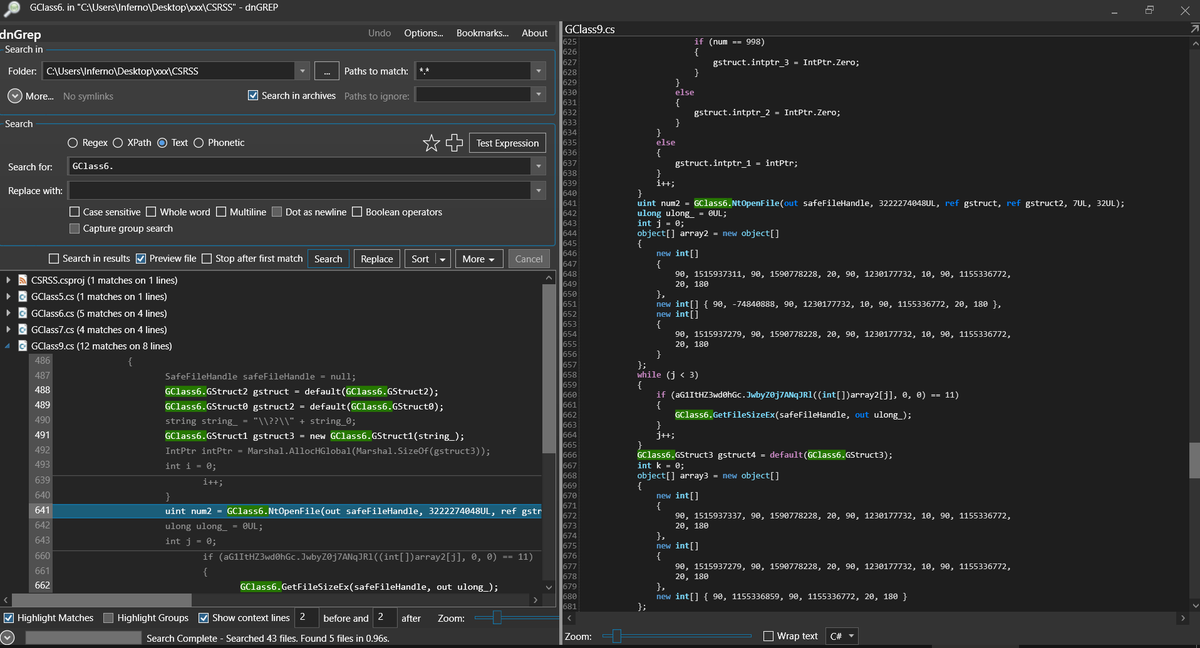1200x648 pixels.
Task: Select result line 488 GStruct2
Action: [x=287, y=390]
